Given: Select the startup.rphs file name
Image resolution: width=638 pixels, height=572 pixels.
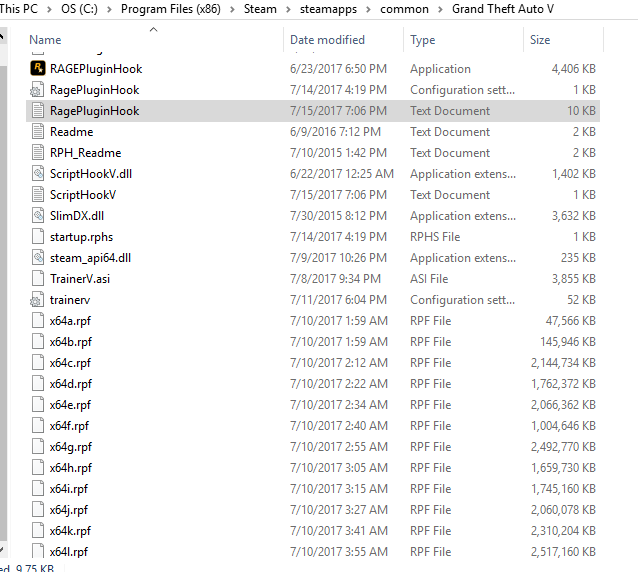Looking at the screenshot, I should 81,237.
